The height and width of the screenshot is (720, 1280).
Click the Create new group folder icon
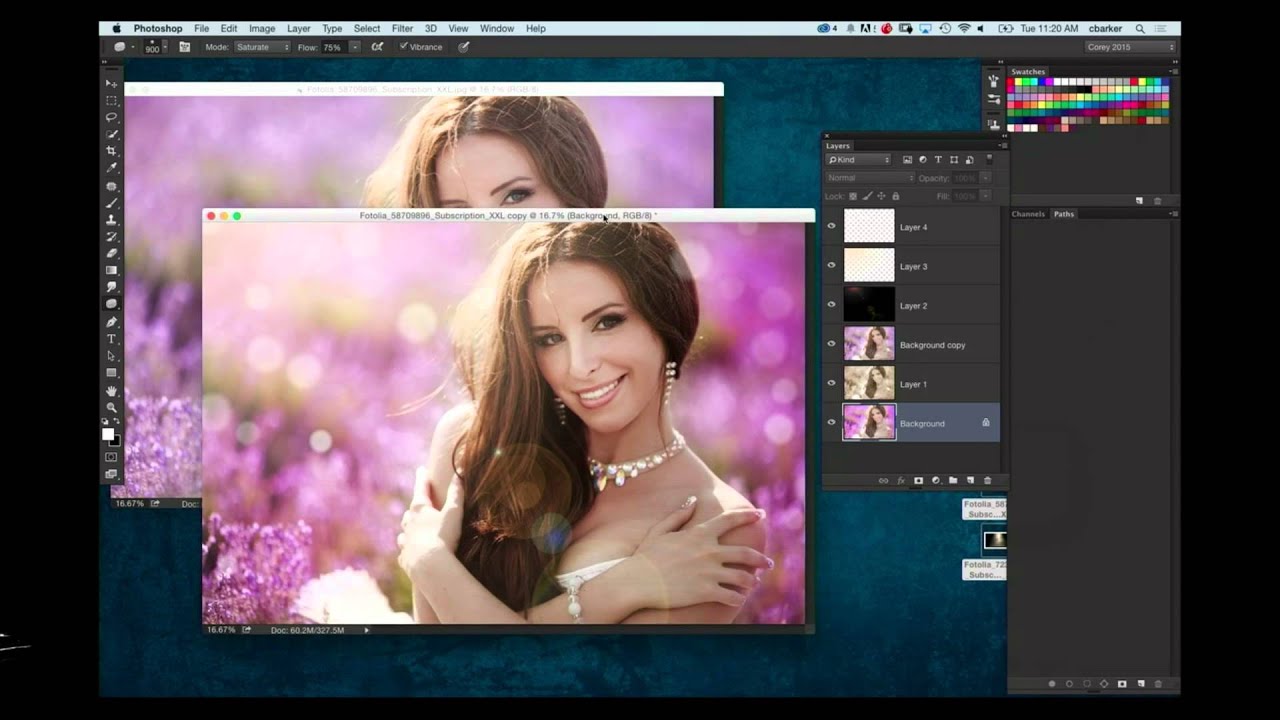click(x=953, y=481)
